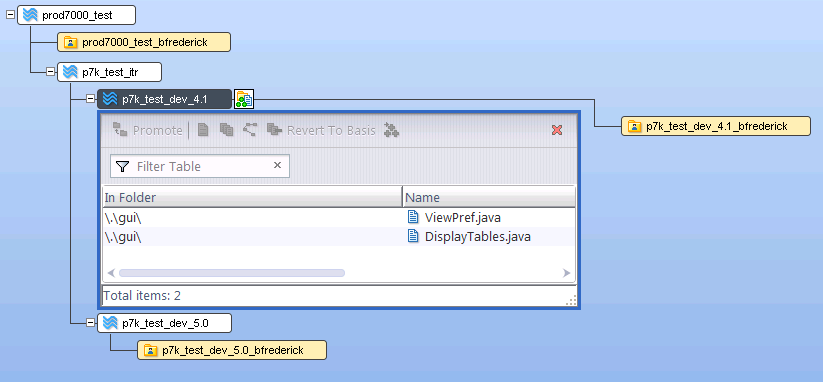Collapse the p7k_test_dev_4.1 stream
This screenshot has width=823, height=382.
coord(90,99)
